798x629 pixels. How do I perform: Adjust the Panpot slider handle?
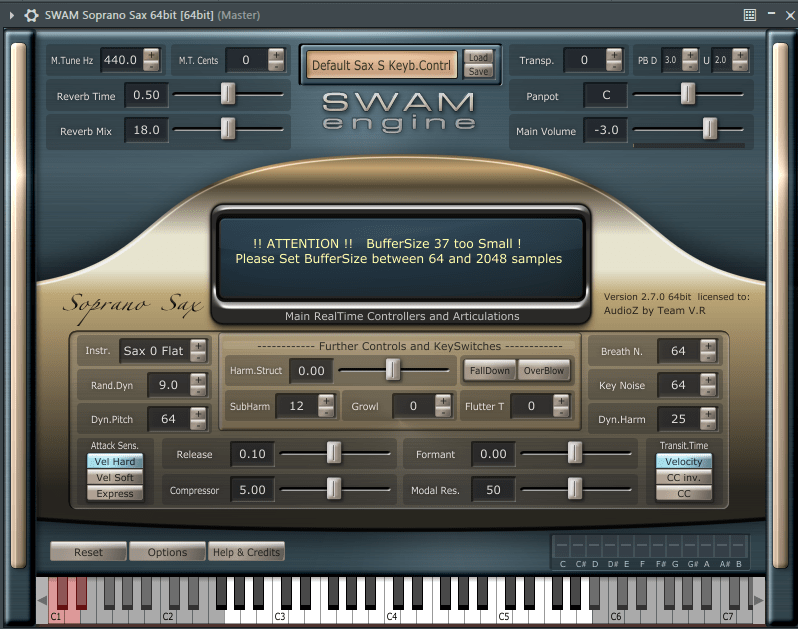click(x=688, y=94)
